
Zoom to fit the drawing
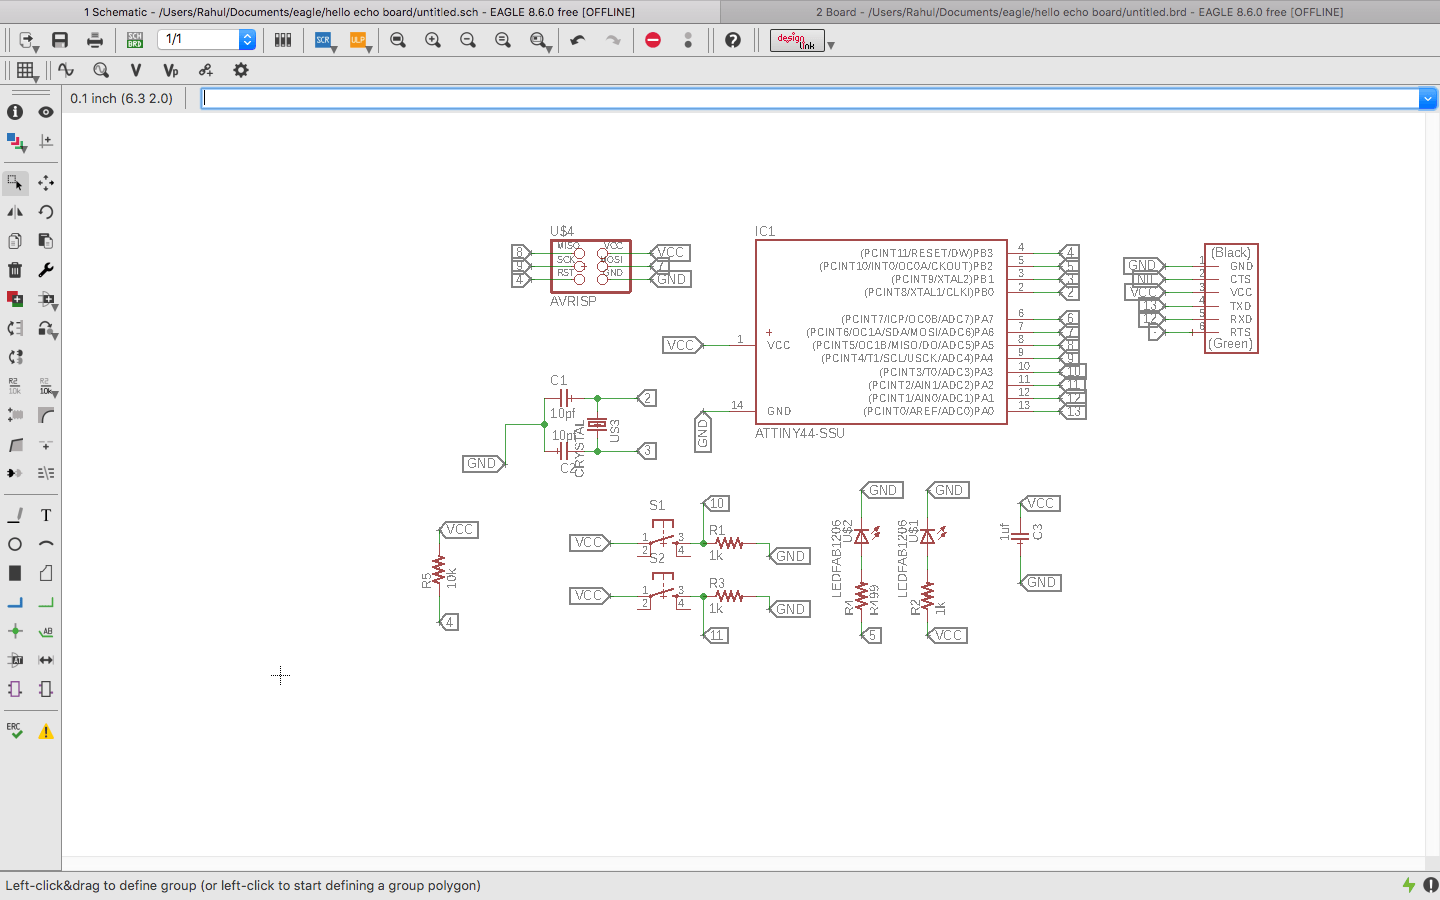(x=398, y=40)
